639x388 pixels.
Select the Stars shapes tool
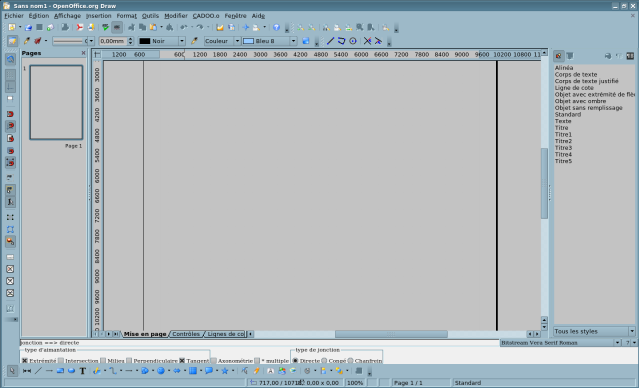point(225,371)
